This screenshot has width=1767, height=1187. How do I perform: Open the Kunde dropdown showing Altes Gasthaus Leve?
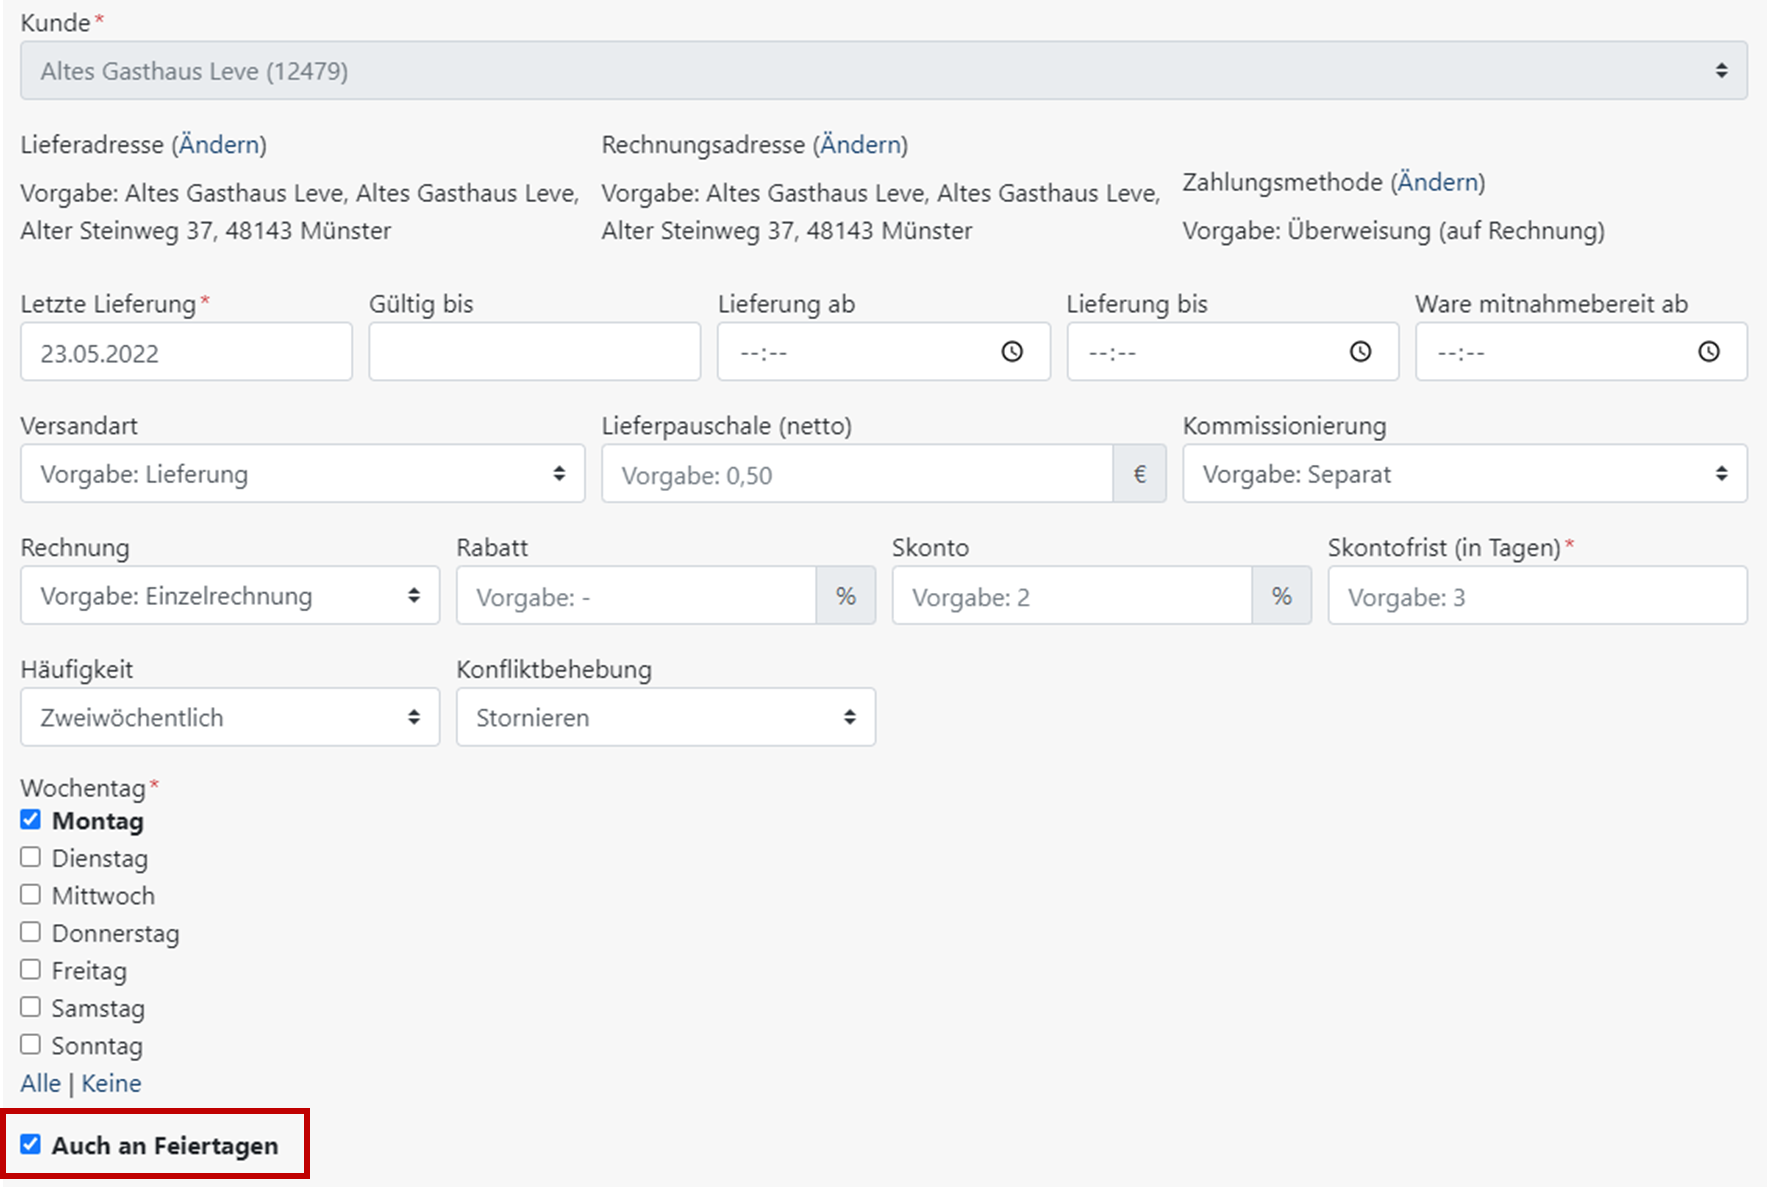point(884,70)
